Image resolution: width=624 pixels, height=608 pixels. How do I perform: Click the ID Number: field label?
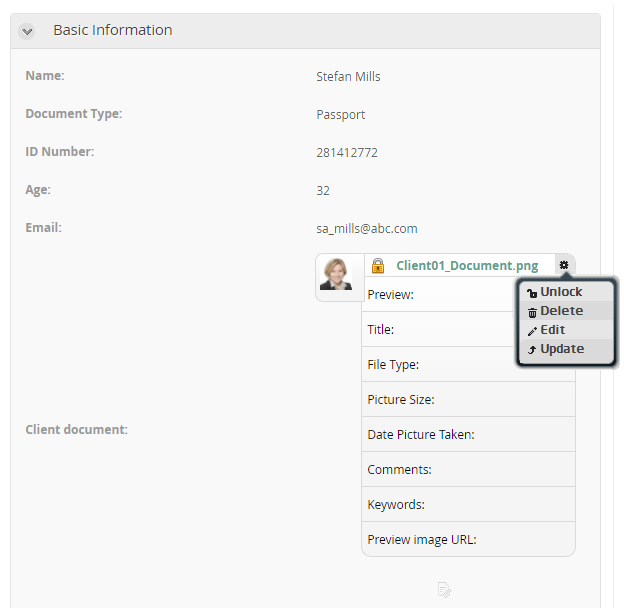tap(60, 152)
